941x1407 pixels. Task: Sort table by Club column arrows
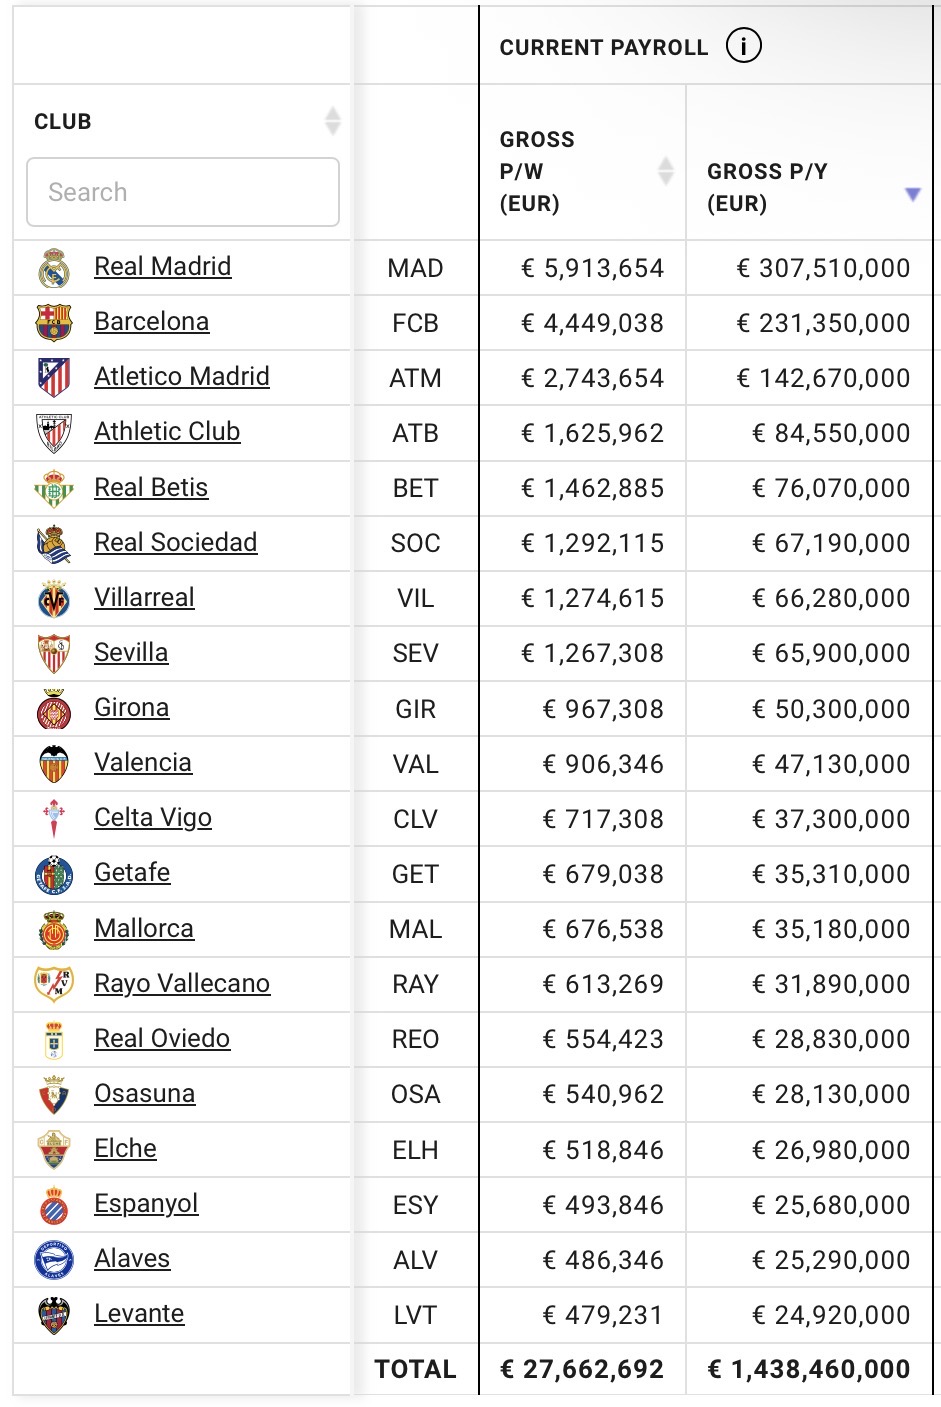pyautogui.click(x=333, y=122)
